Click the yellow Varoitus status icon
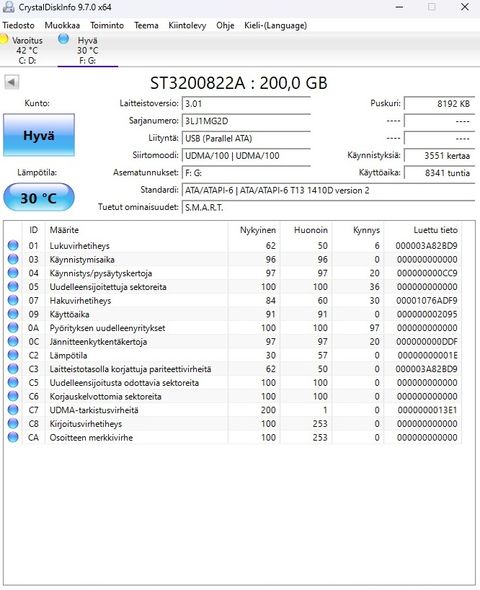The height and width of the screenshot is (590, 480). click(x=4, y=39)
